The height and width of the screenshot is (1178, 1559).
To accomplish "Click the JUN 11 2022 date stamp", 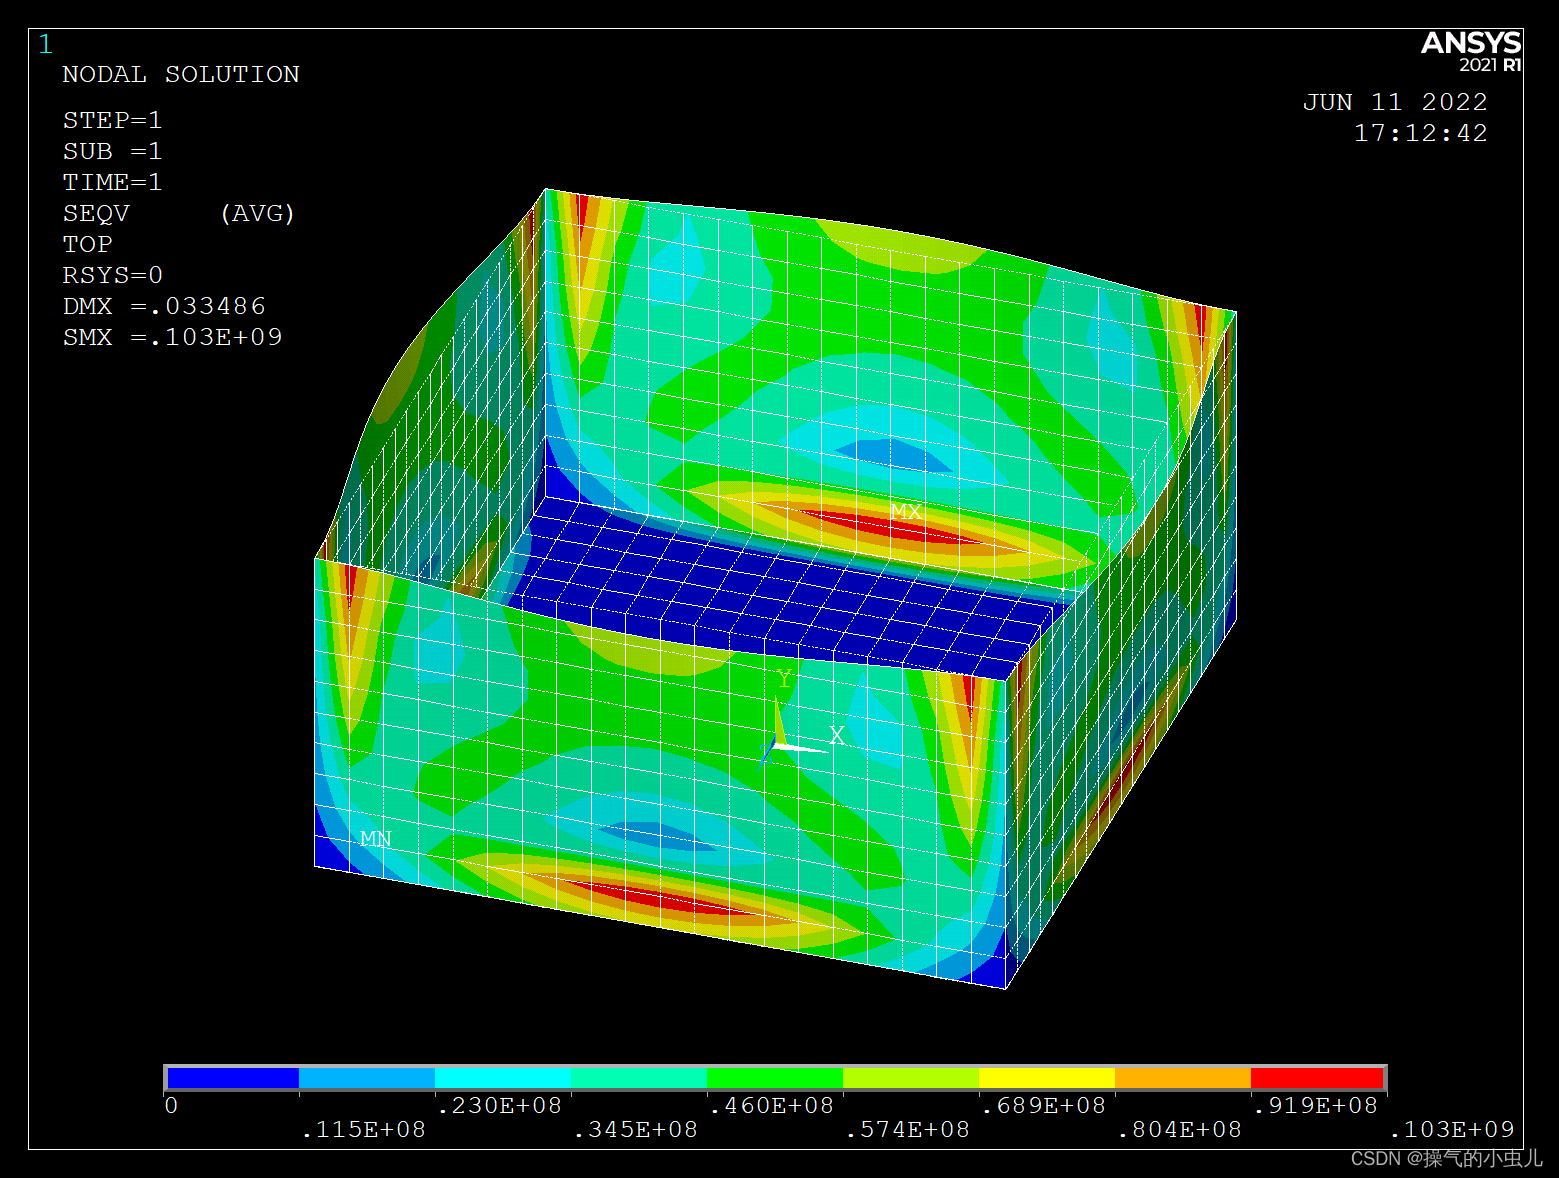I will 1394,103.
